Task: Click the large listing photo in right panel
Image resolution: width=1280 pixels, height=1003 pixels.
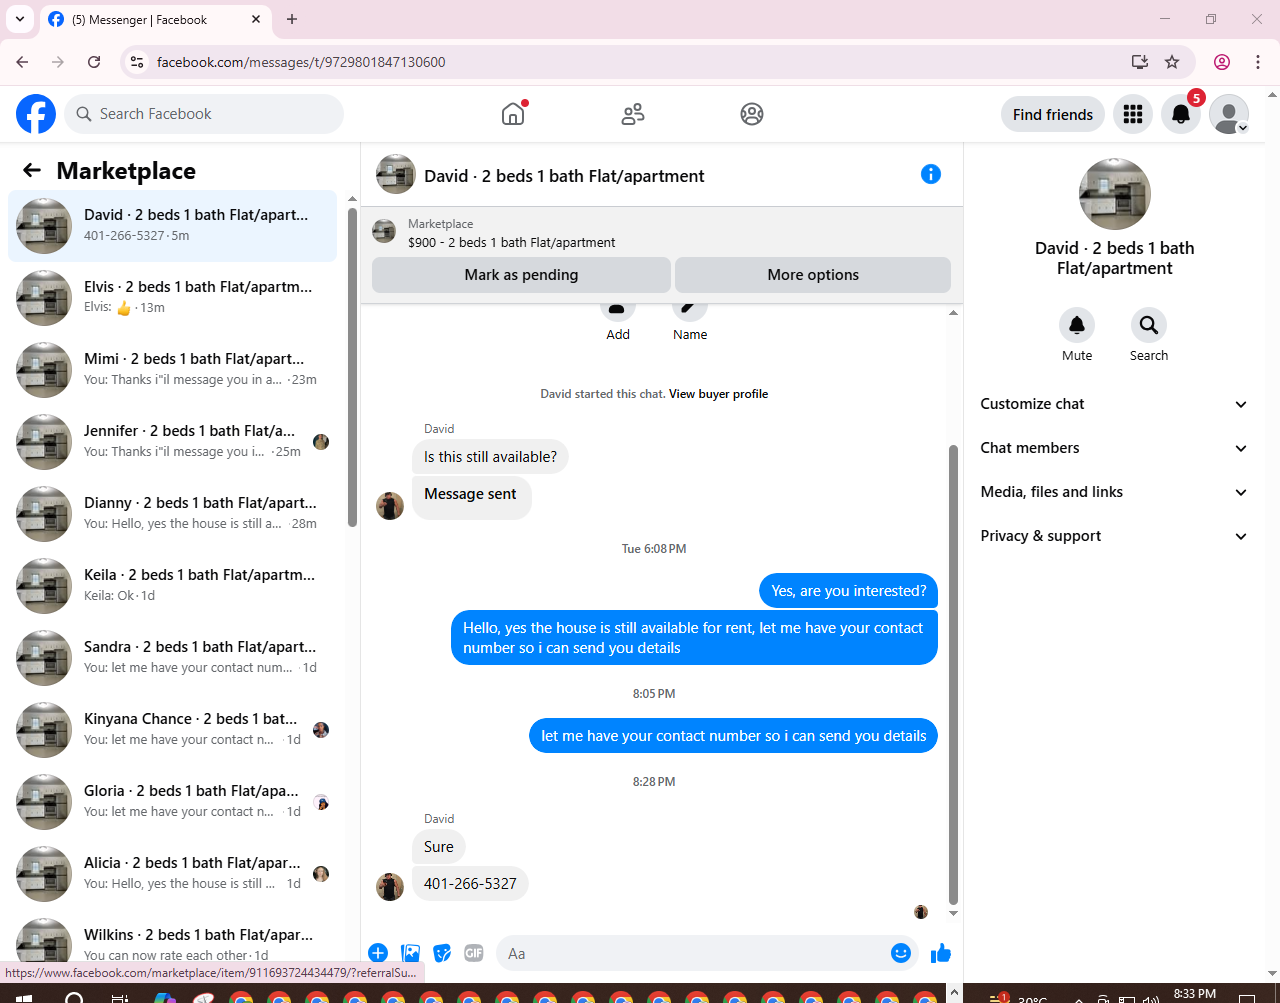Action: 1115,194
